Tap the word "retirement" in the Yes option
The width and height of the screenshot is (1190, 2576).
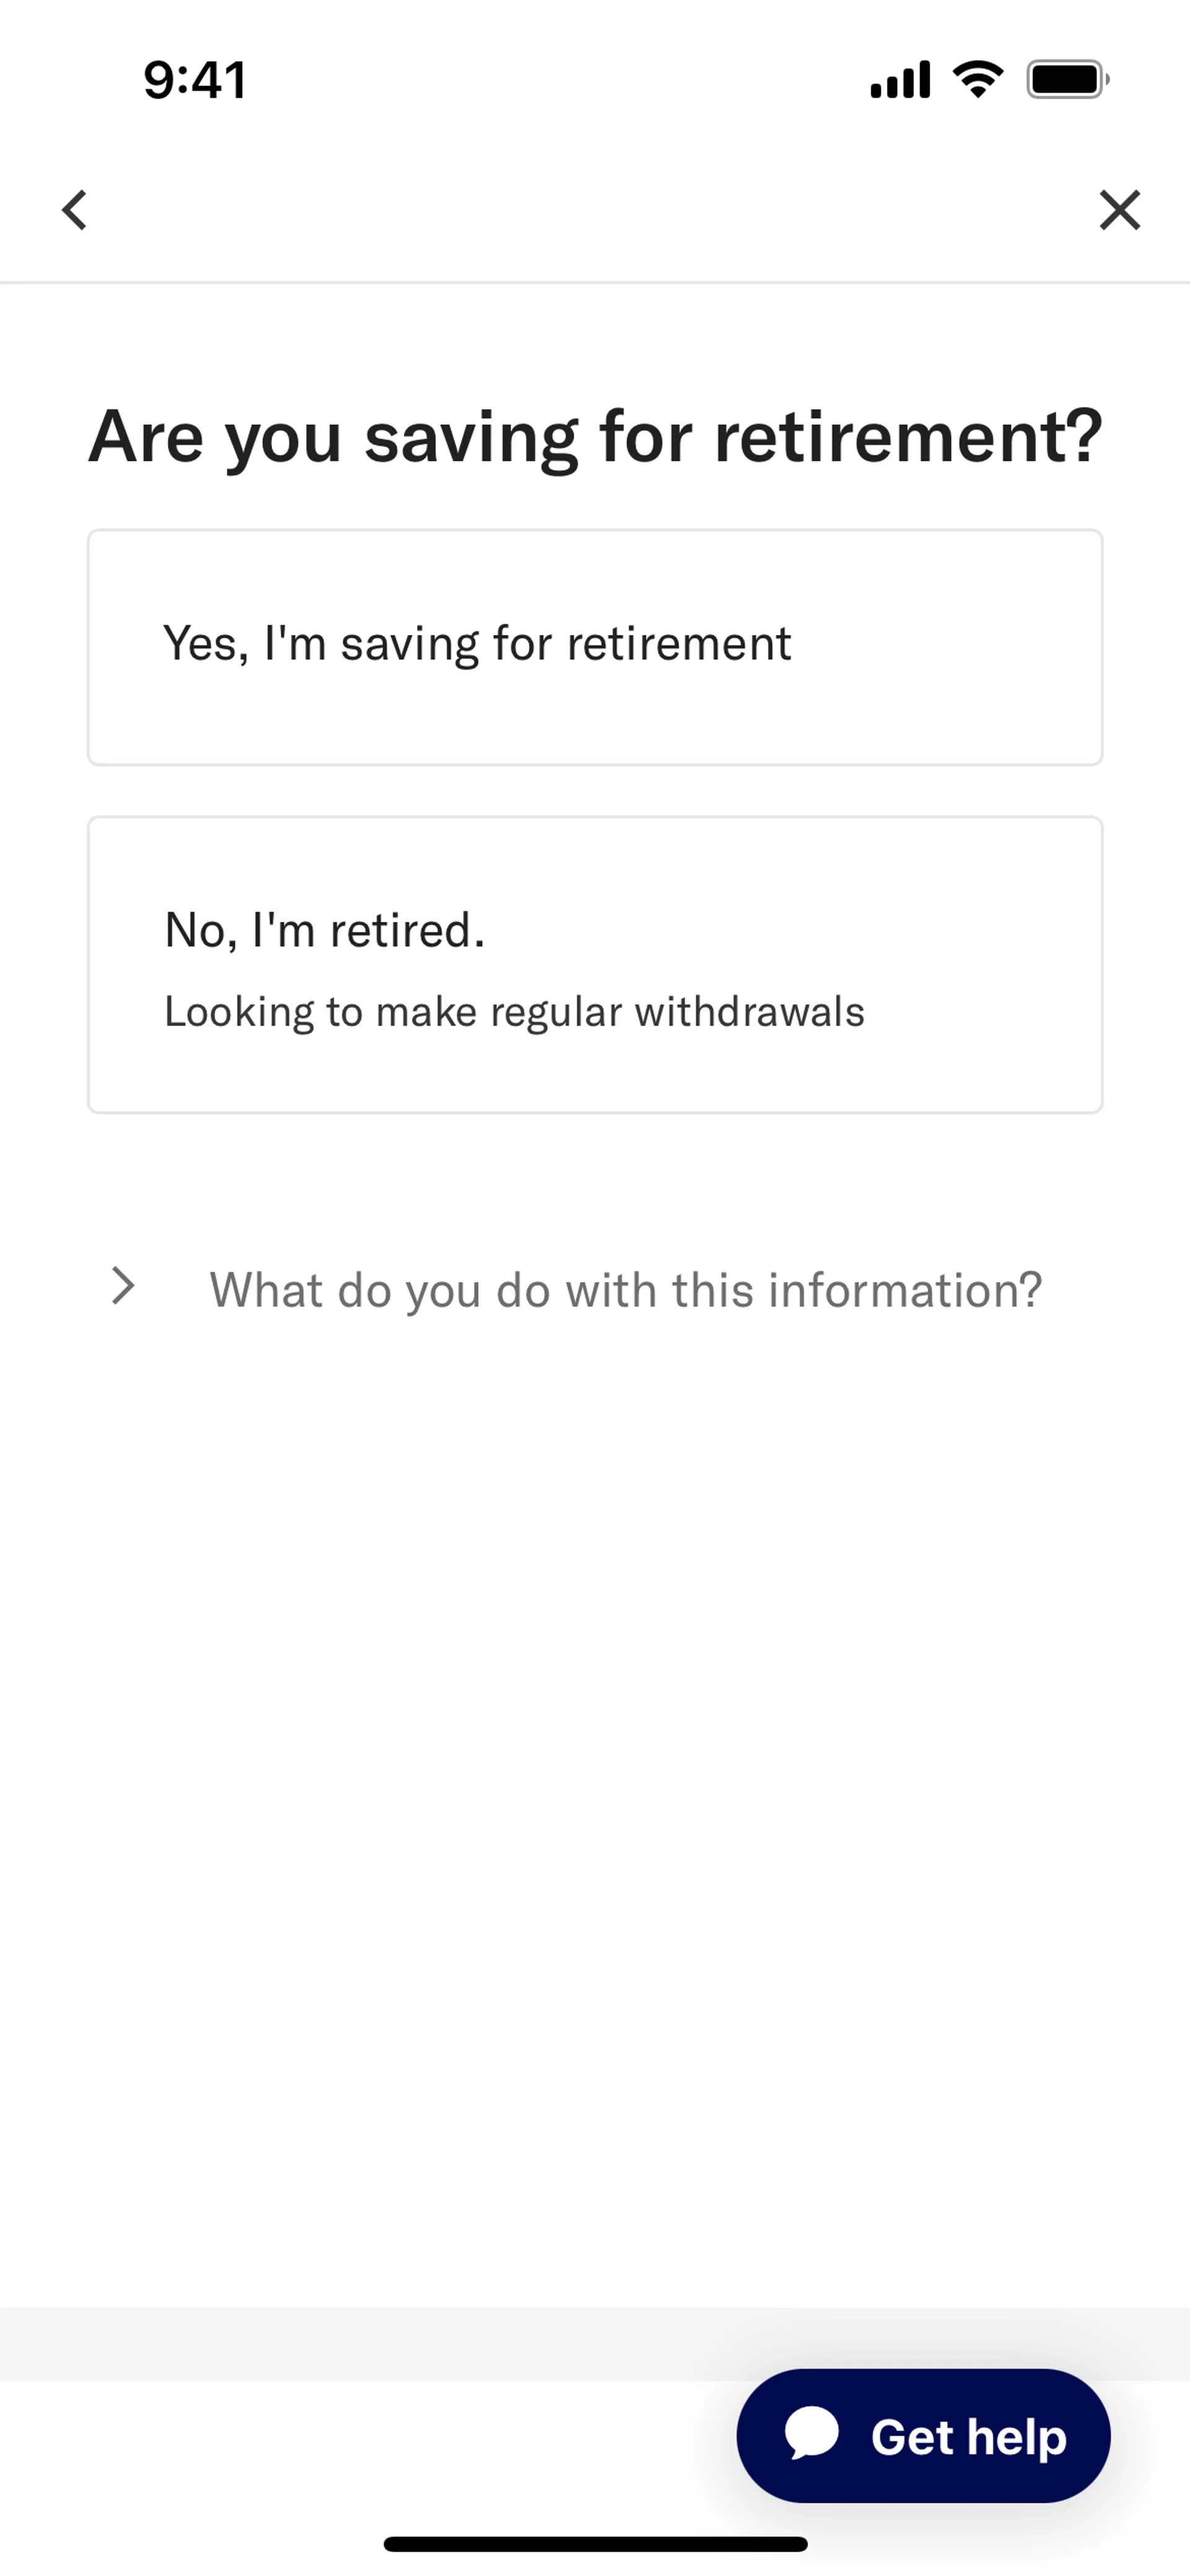pyautogui.click(x=679, y=643)
